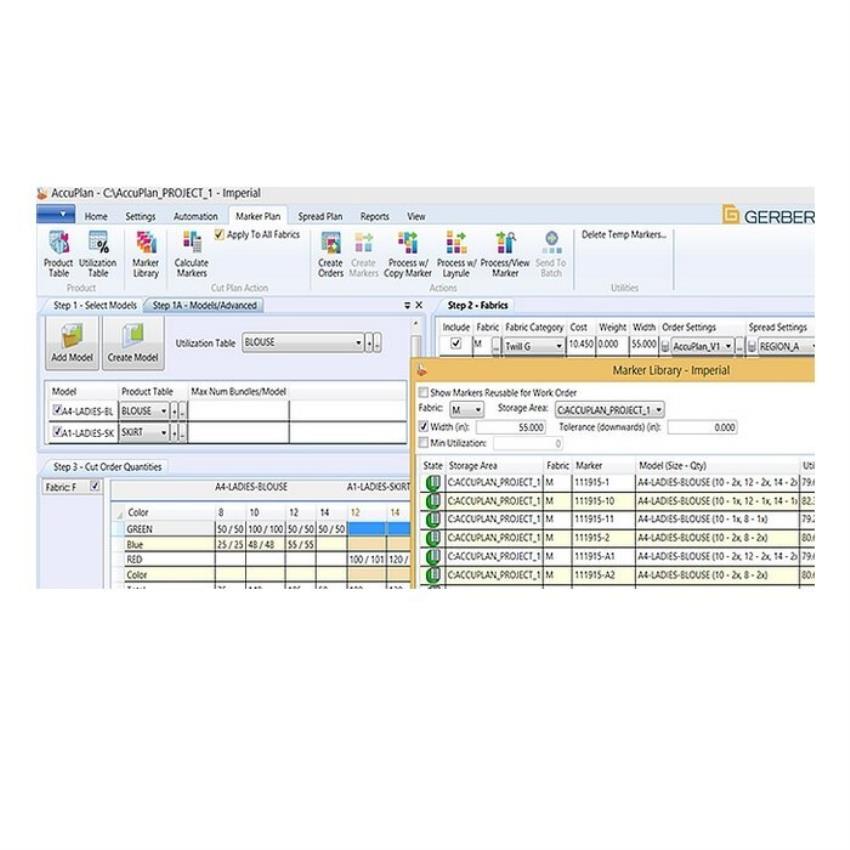
Task: Open the Automation ribbon tab
Action: tap(195, 216)
